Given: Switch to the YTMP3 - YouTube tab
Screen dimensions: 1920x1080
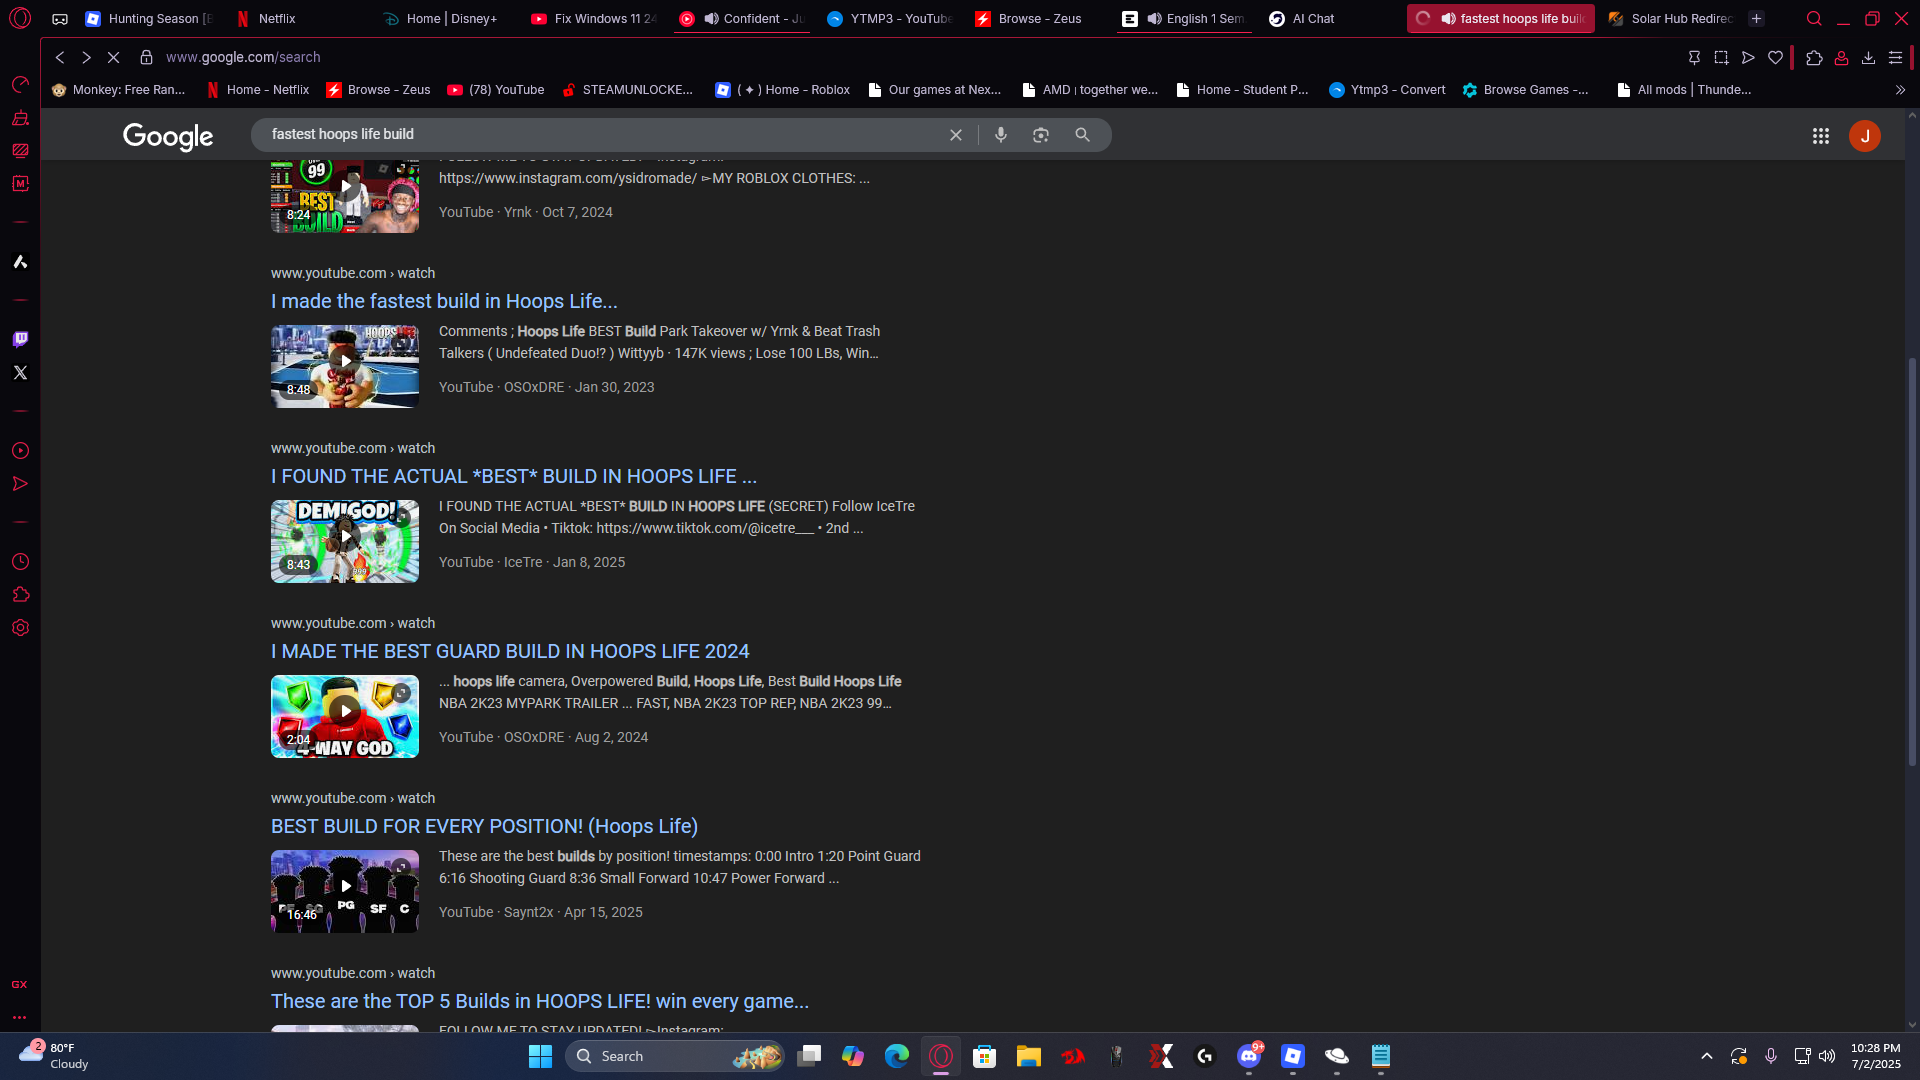Looking at the screenshot, I should pyautogui.click(x=890, y=19).
